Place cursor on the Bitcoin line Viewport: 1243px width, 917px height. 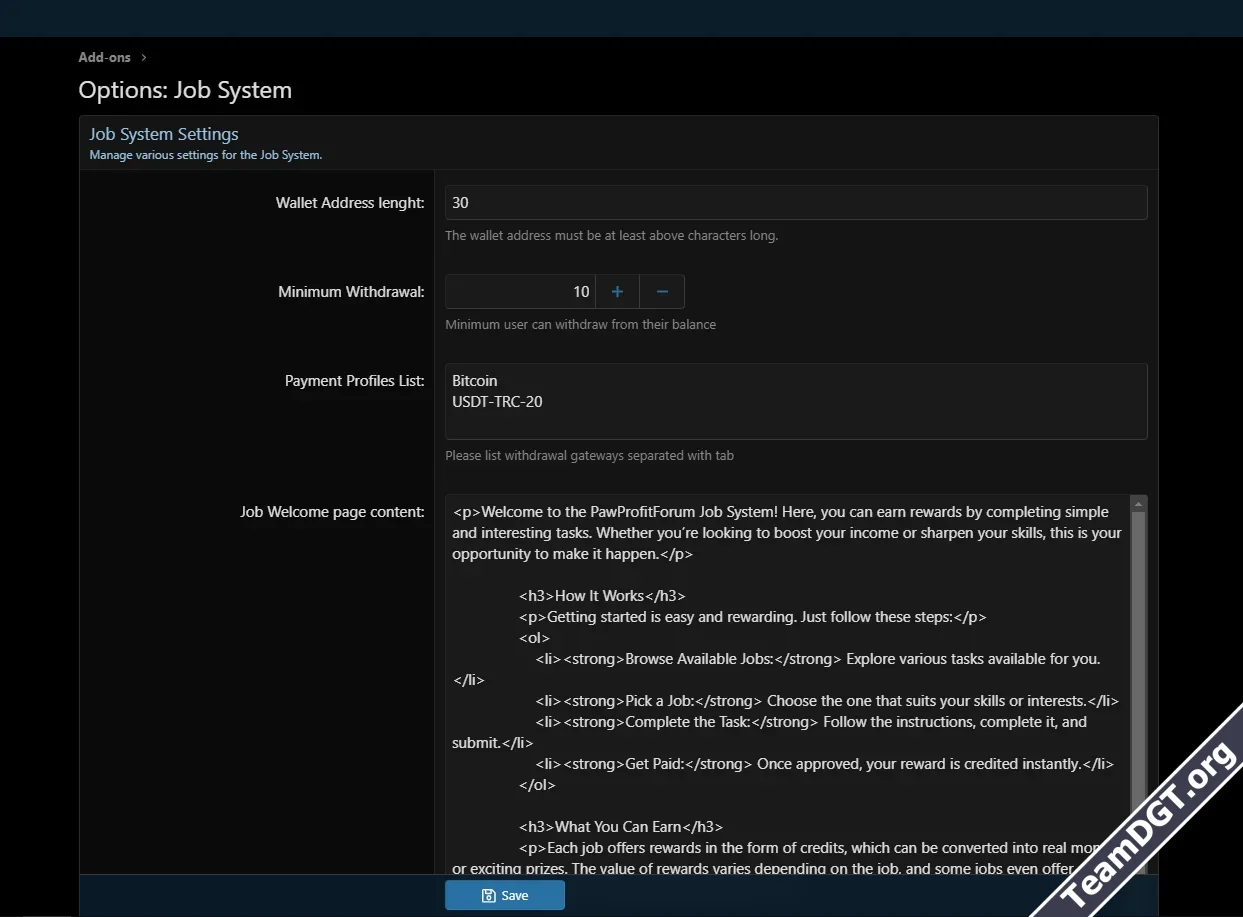pyautogui.click(x=475, y=381)
